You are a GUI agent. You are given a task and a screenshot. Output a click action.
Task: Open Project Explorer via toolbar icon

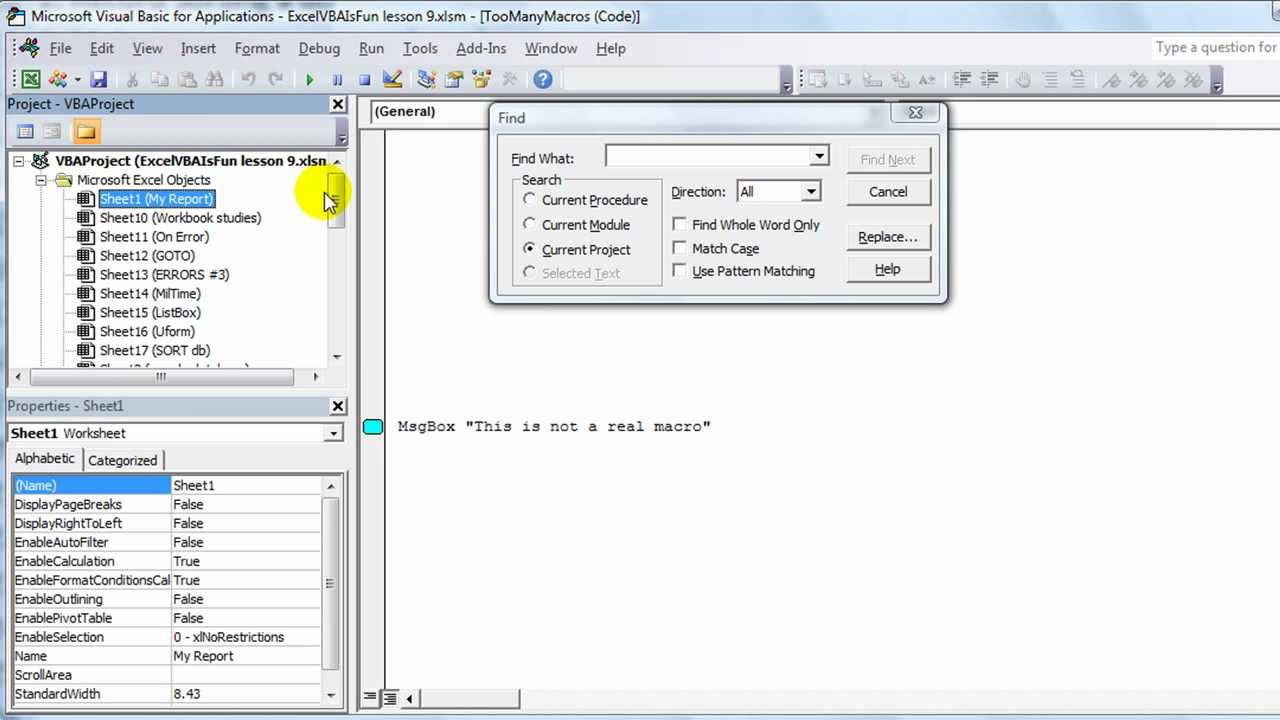pos(427,80)
